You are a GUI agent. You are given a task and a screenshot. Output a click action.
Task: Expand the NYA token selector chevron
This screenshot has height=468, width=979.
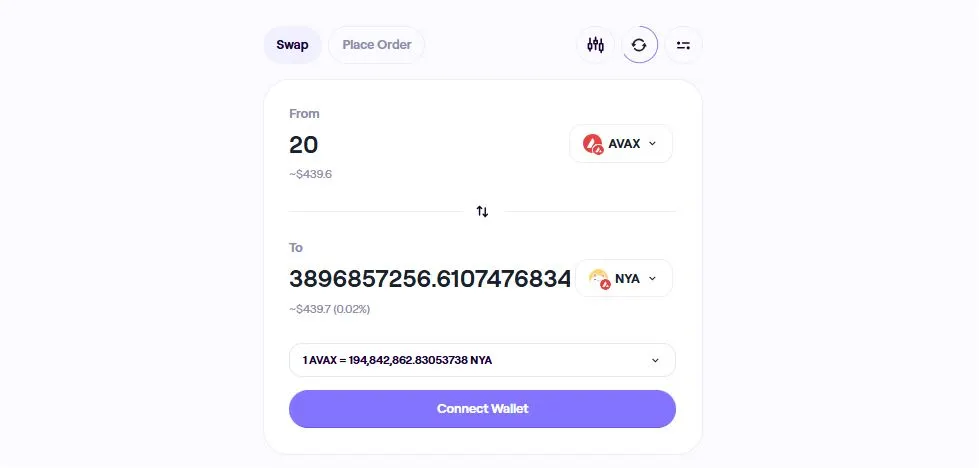(653, 278)
